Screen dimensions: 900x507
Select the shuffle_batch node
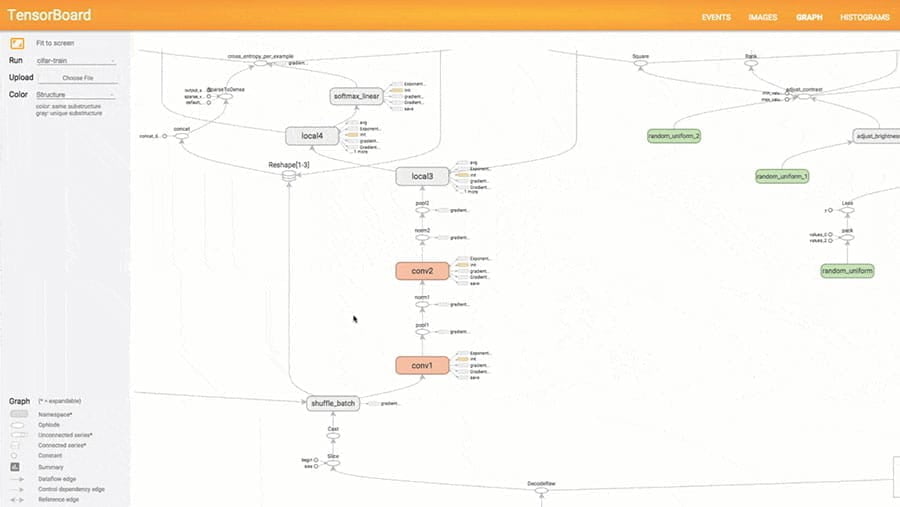click(x=331, y=403)
